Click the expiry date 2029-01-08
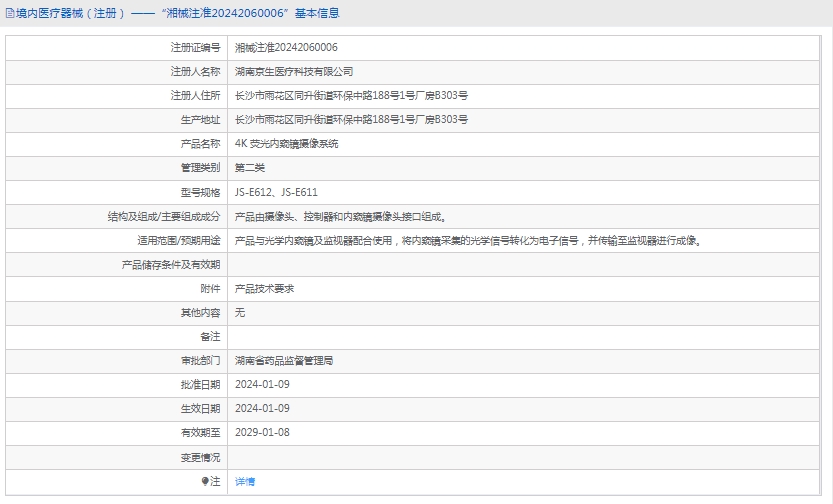833x504 pixels. [x=262, y=432]
